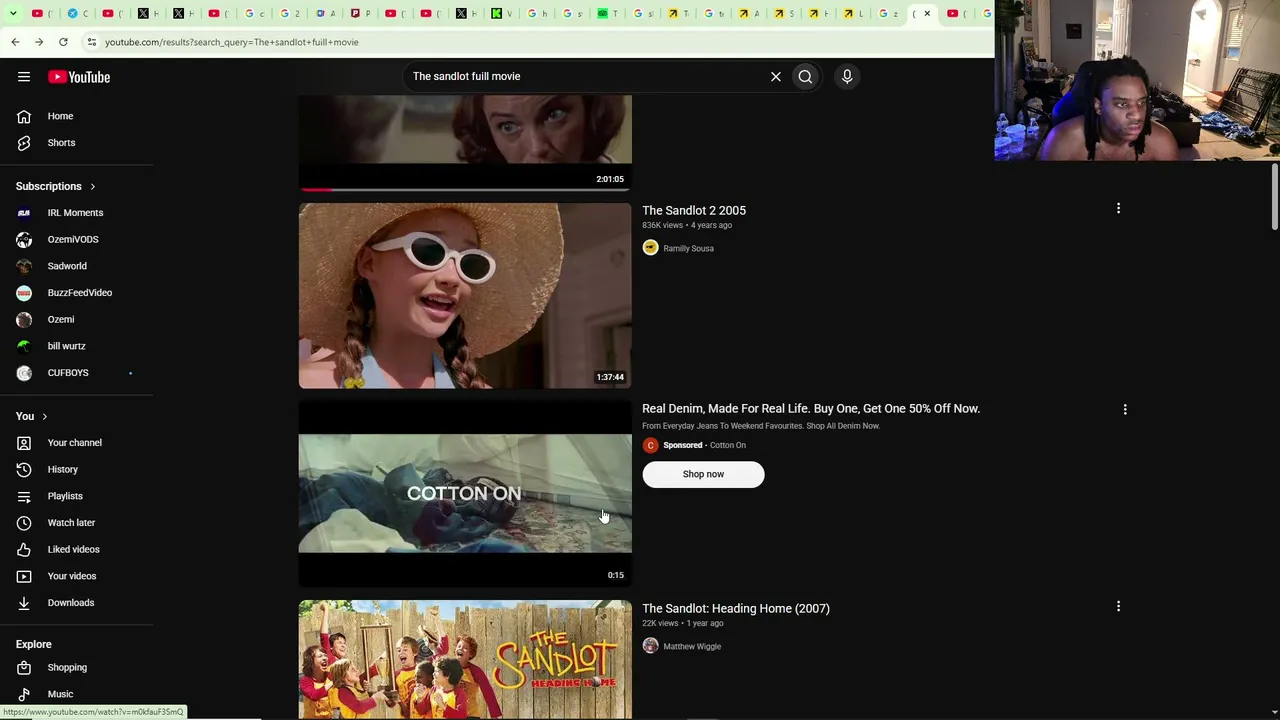Click the "Sponsored" label
Screen dimensions: 1280x720
tap(683, 446)
